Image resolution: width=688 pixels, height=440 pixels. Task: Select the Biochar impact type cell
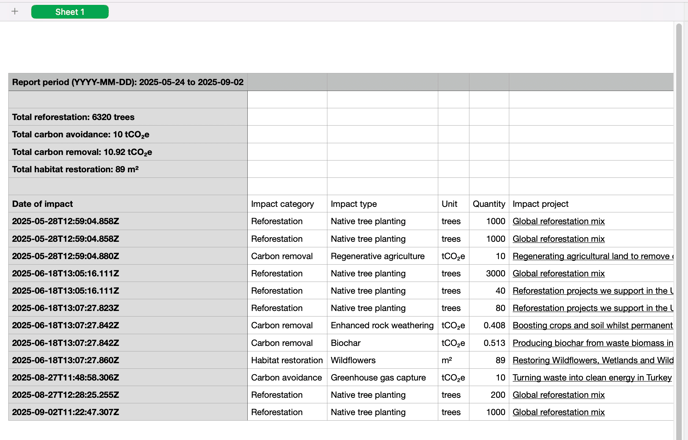(x=383, y=343)
